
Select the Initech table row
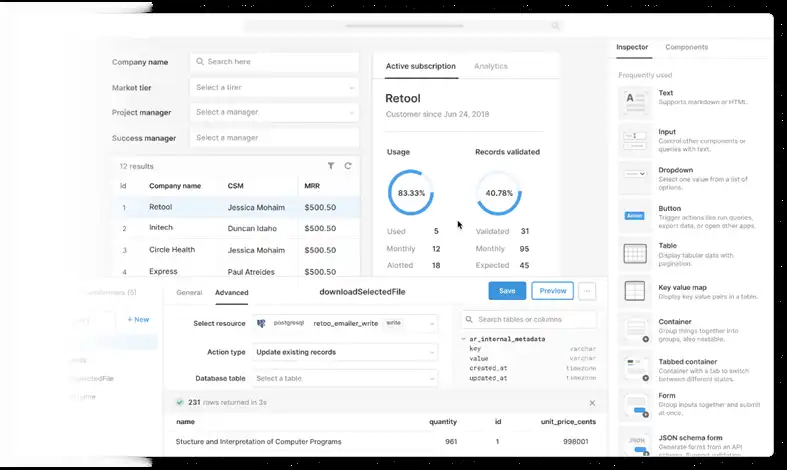click(x=237, y=228)
